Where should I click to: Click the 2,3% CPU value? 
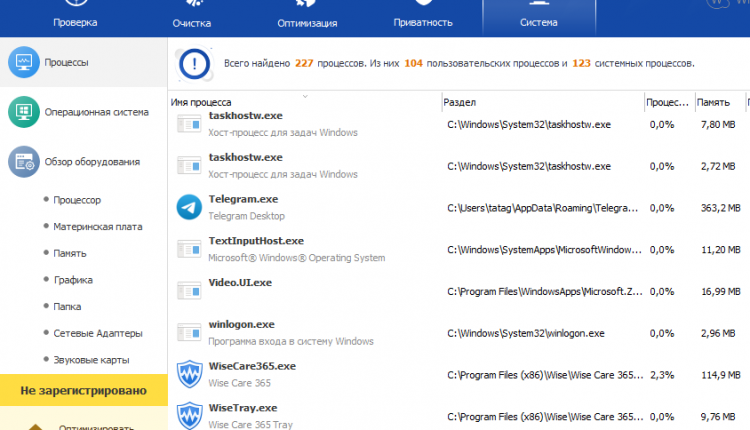(x=662, y=375)
